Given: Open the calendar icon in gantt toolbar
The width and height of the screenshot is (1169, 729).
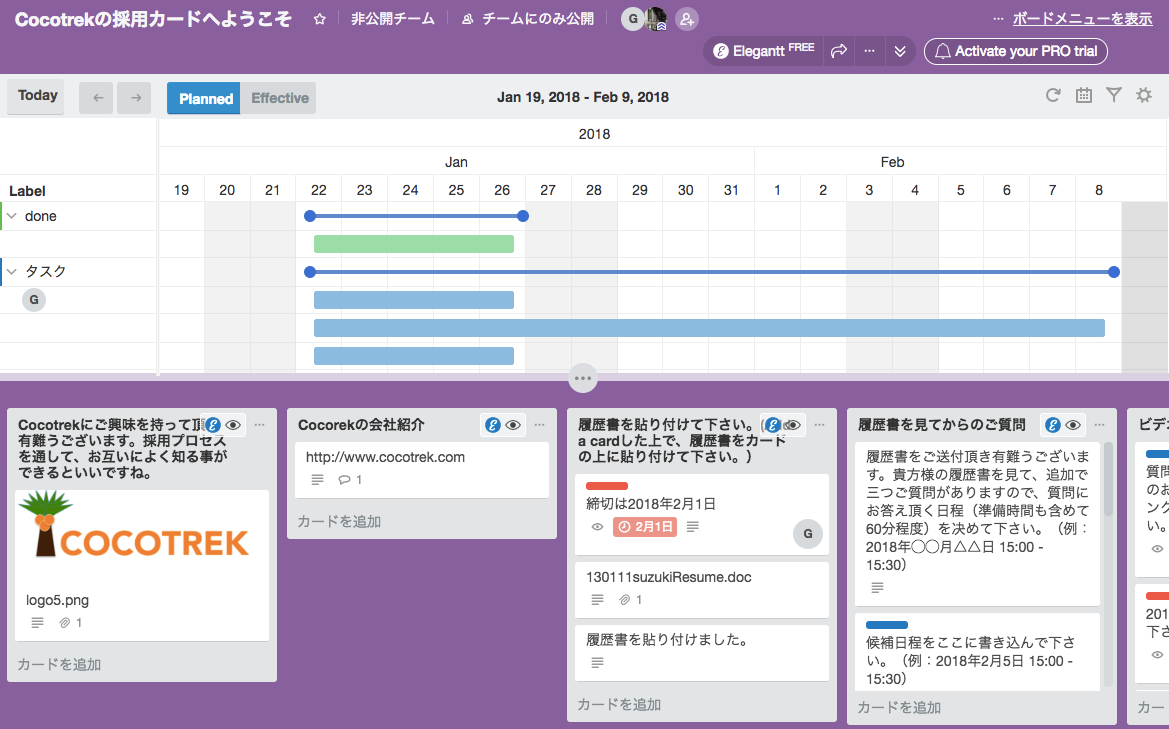Looking at the screenshot, I should click(1083, 95).
